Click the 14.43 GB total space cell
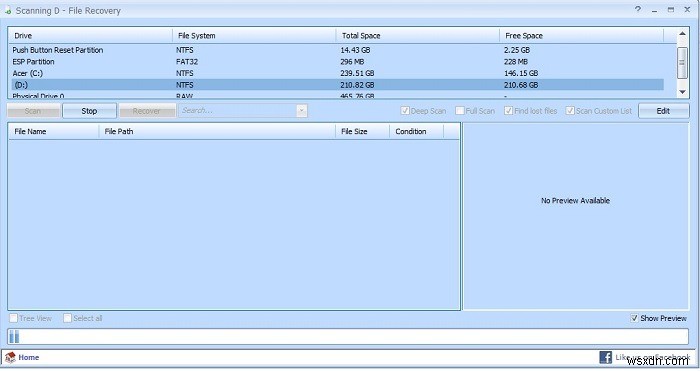 (355, 50)
